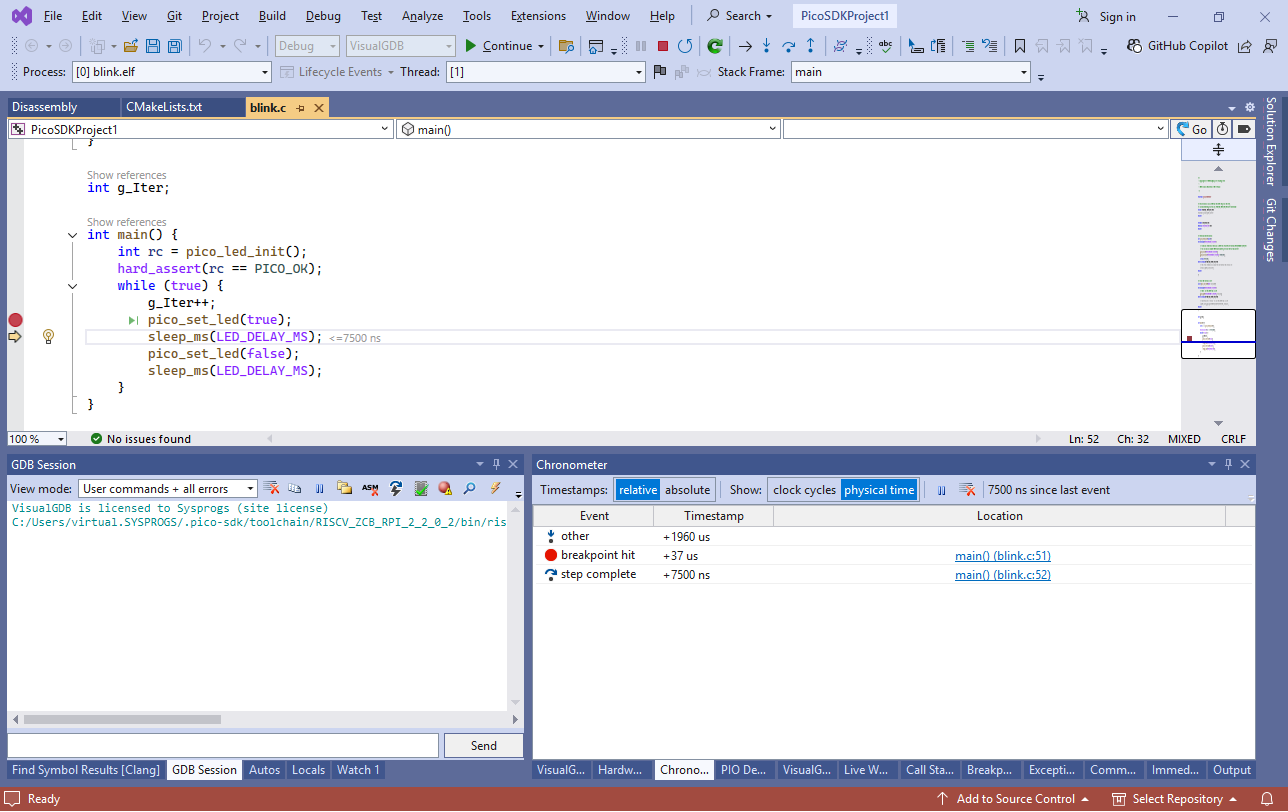The image size is (1288, 812).
Task: Stop debugging with the red square icon
Action: (x=663, y=46)
